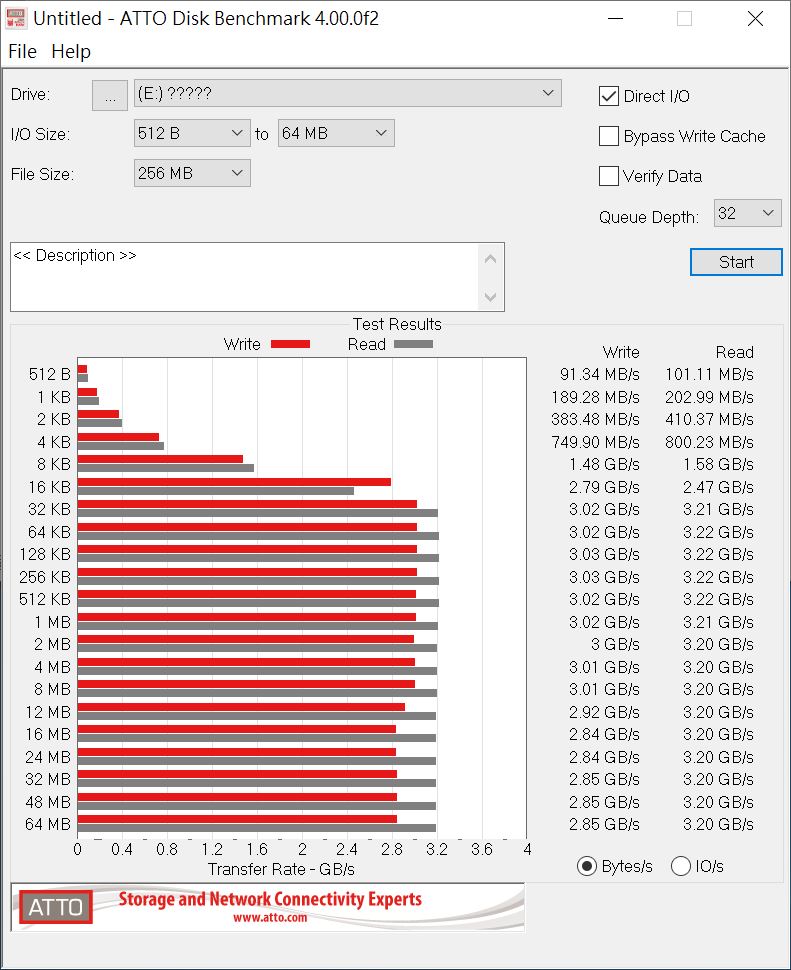This screenshot has height=970, width=791.
Task: Open the Drive selection dropdown
Action: pyautogui.click(x=348, y=93)
